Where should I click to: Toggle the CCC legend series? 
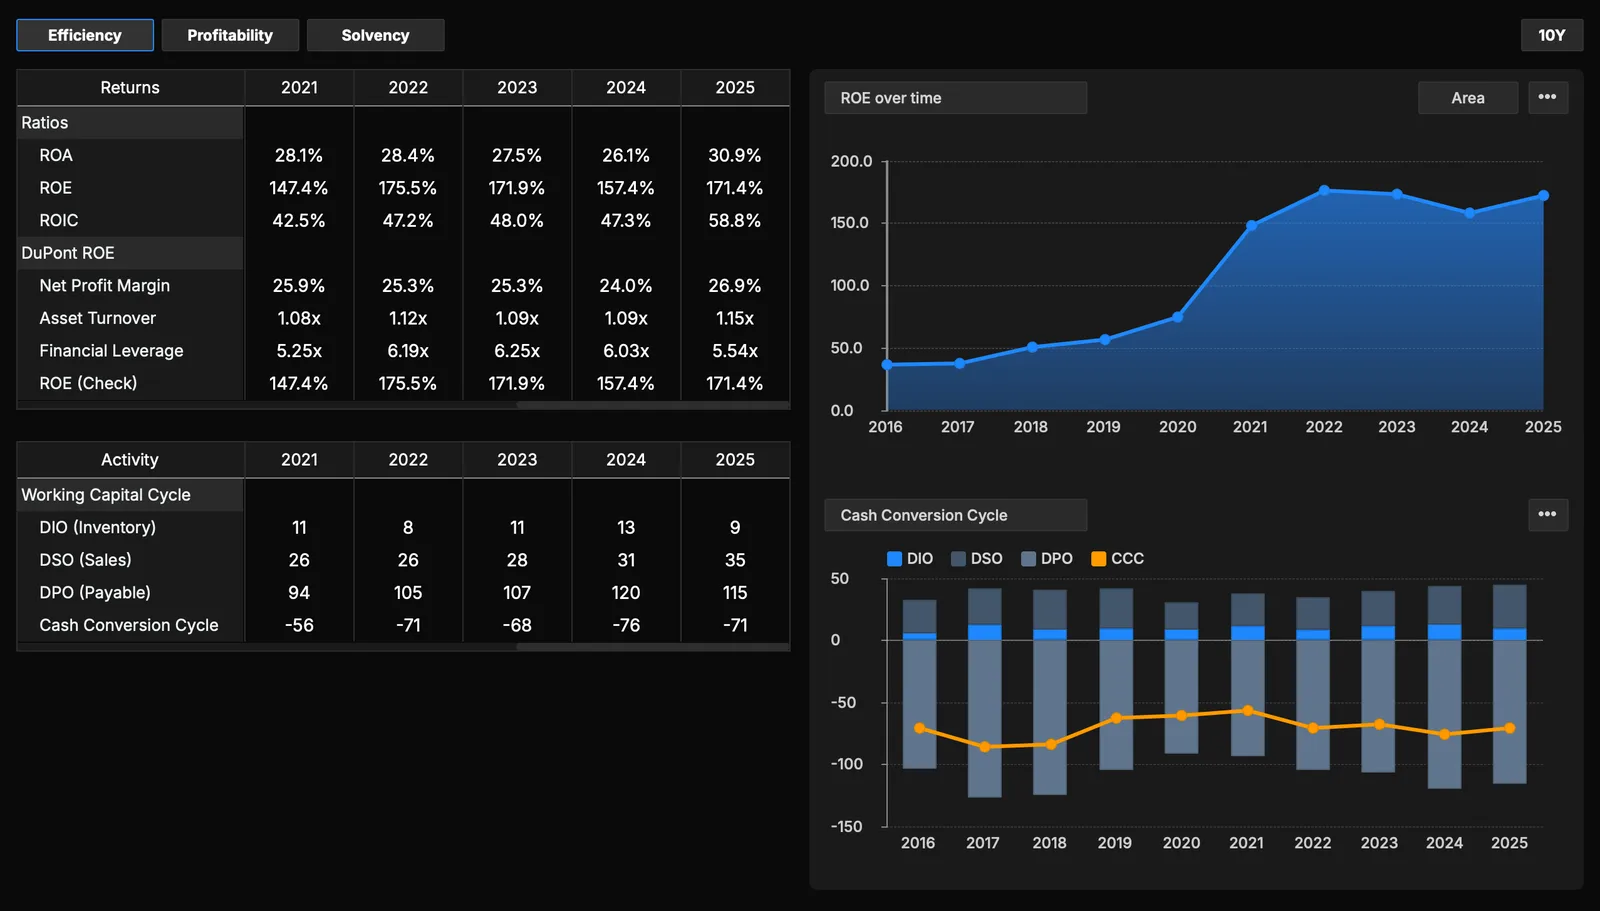(1117, 559)
